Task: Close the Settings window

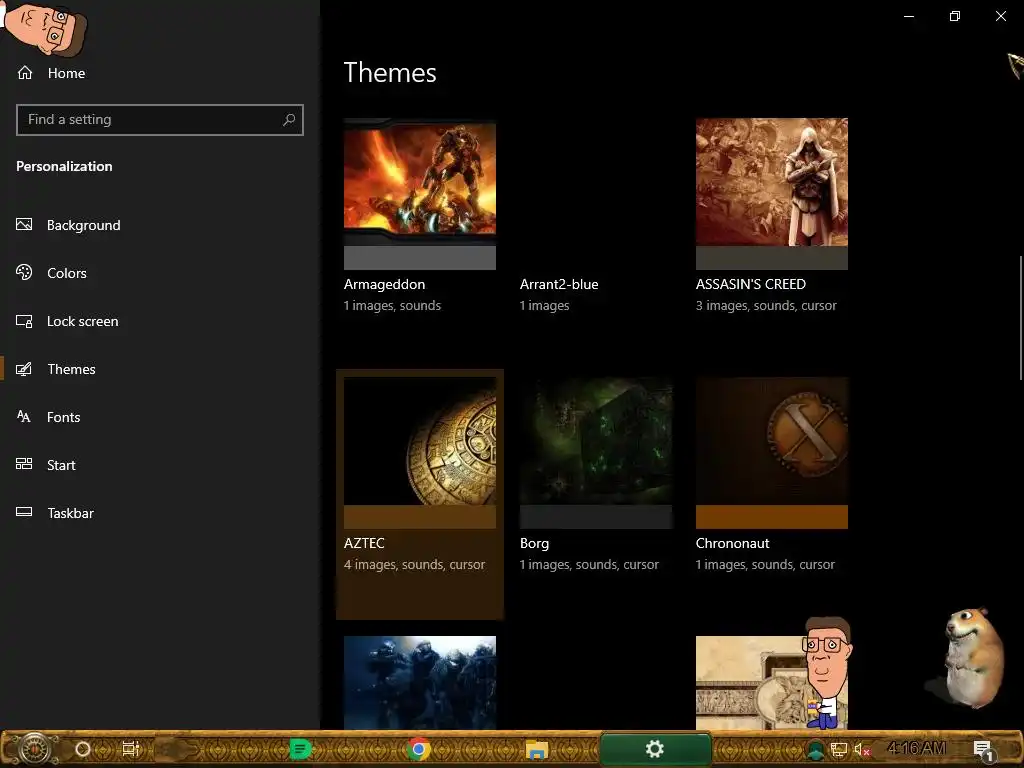Action: [1000, 16]
